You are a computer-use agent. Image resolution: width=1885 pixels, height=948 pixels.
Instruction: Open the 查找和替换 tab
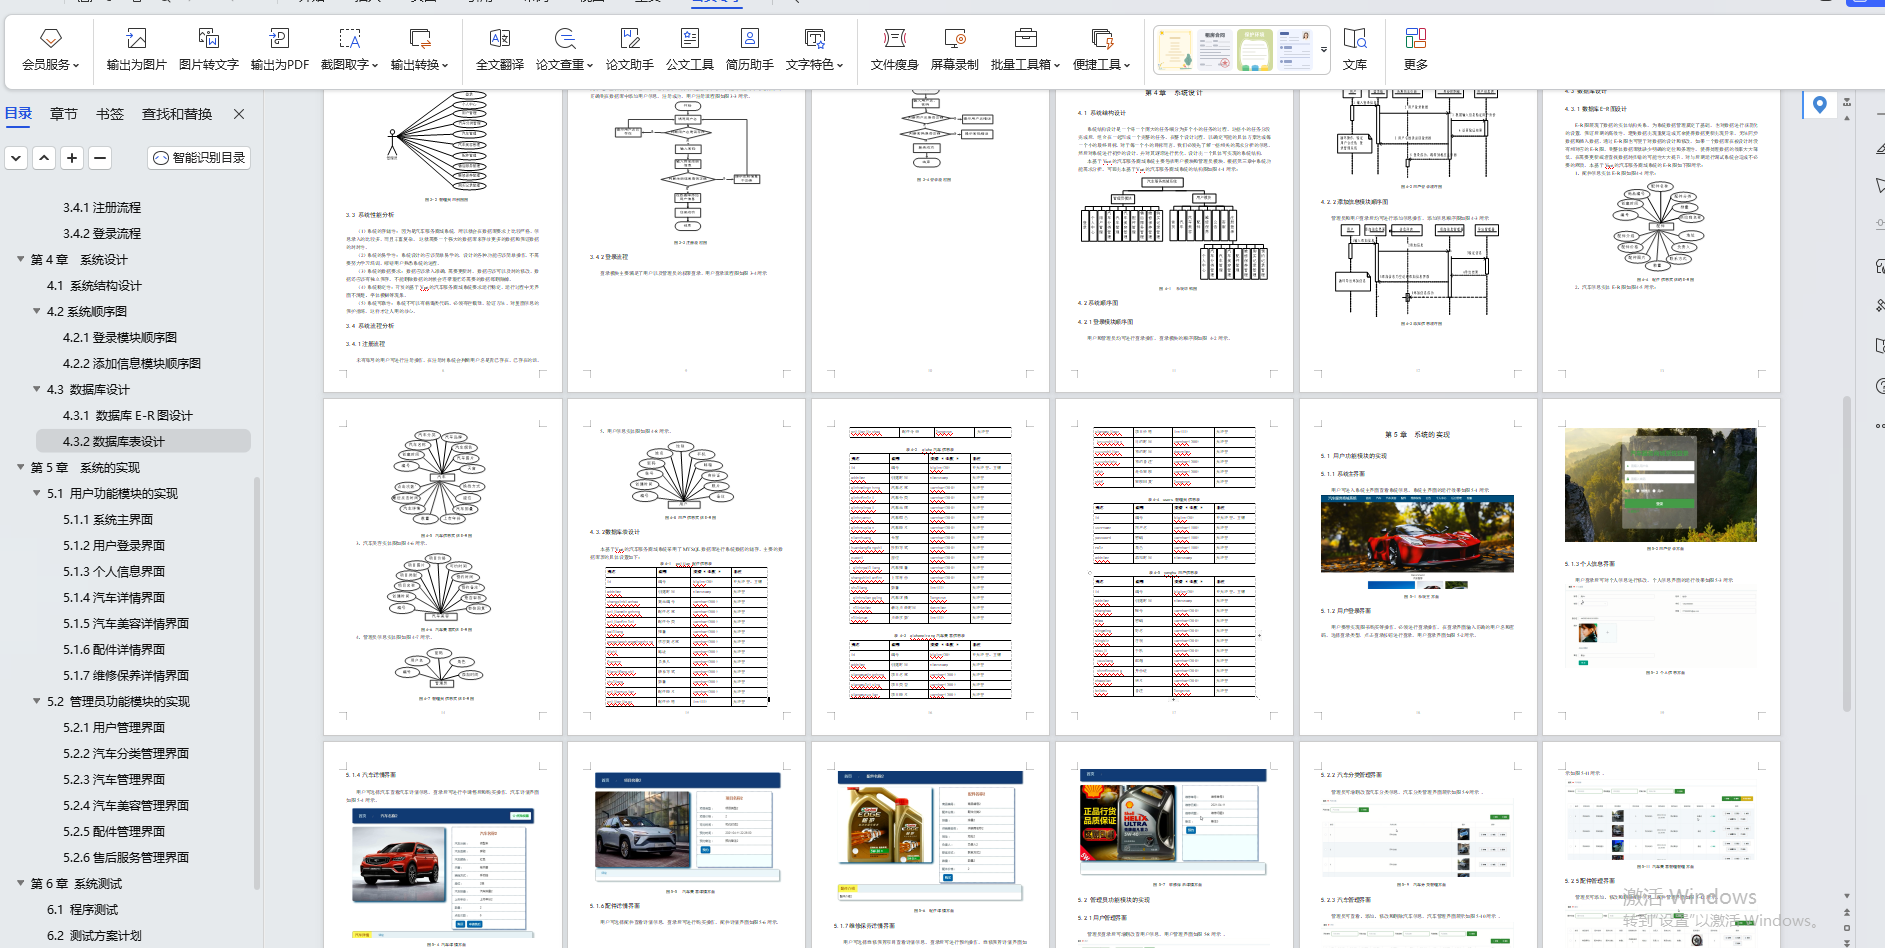[177, 114]
